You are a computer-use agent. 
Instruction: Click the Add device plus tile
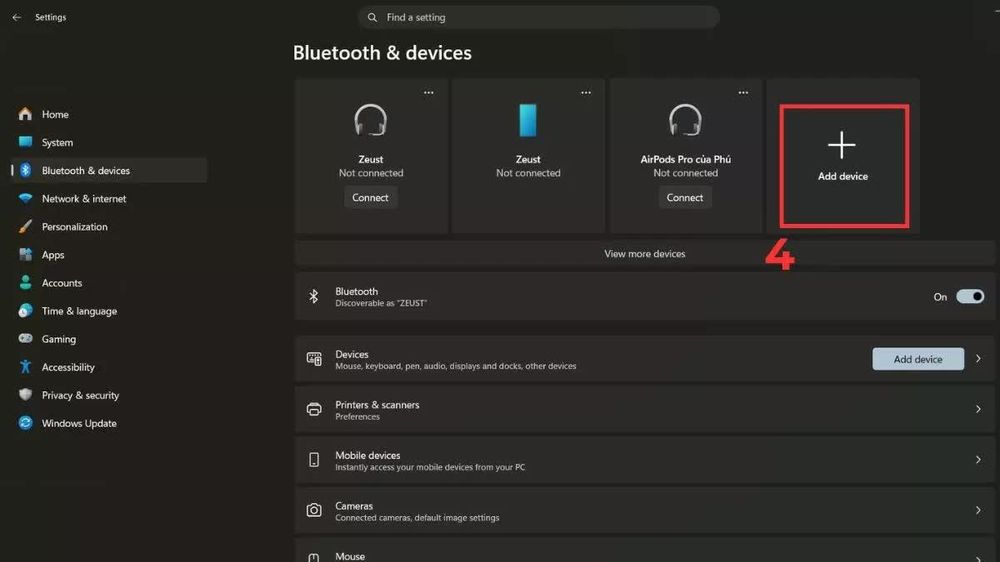click(843, 157)
